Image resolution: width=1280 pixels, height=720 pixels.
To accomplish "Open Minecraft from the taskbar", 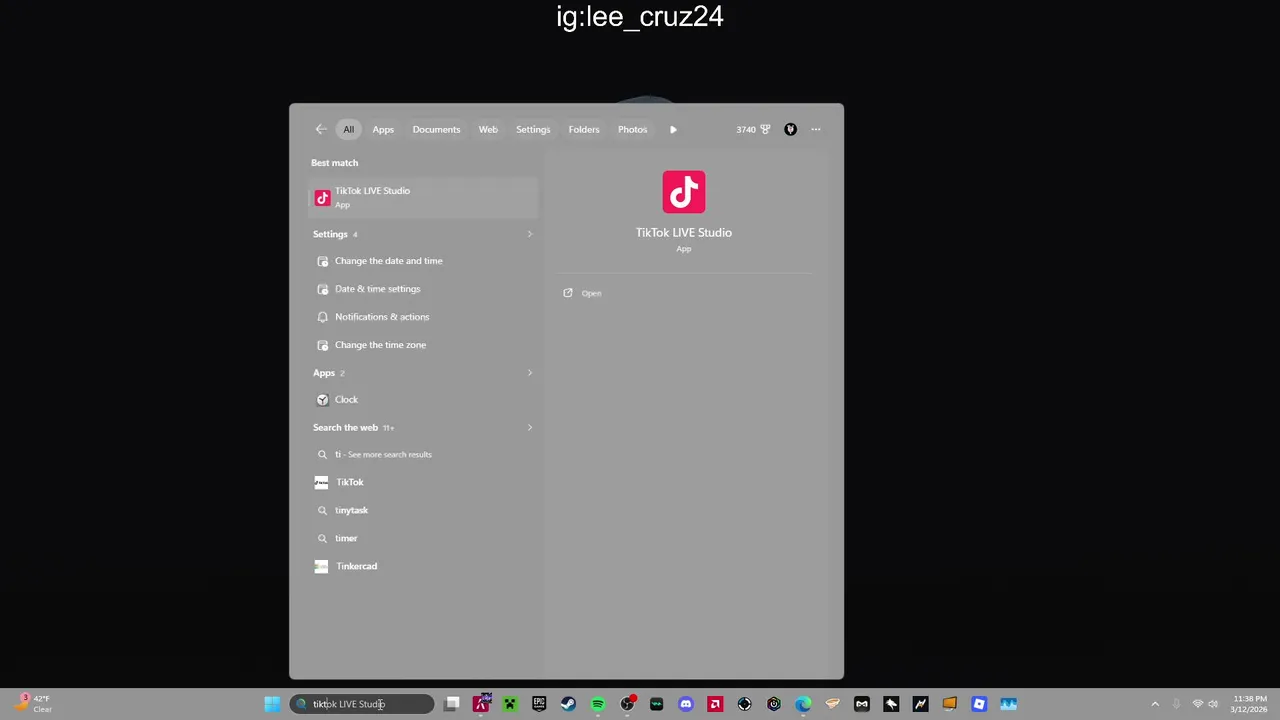I will click(510, 704).
